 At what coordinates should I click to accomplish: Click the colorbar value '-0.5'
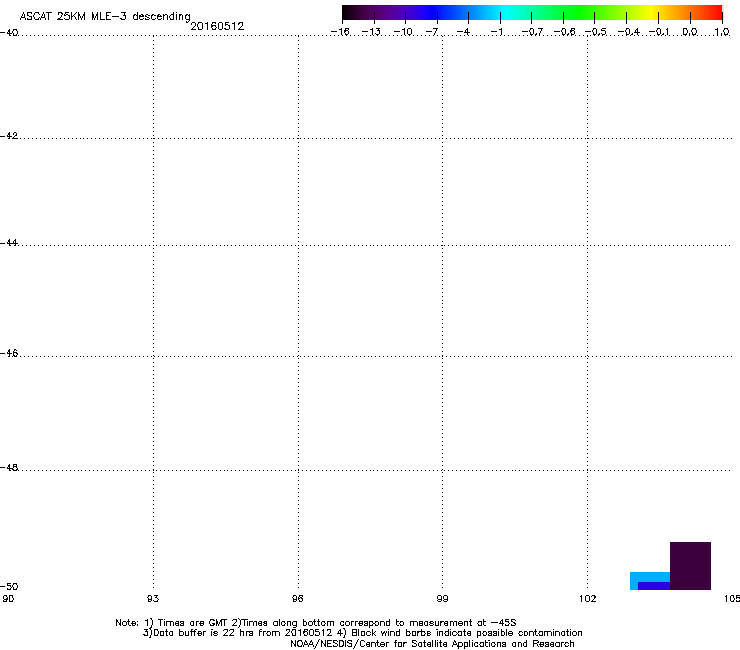click(596, 32)
